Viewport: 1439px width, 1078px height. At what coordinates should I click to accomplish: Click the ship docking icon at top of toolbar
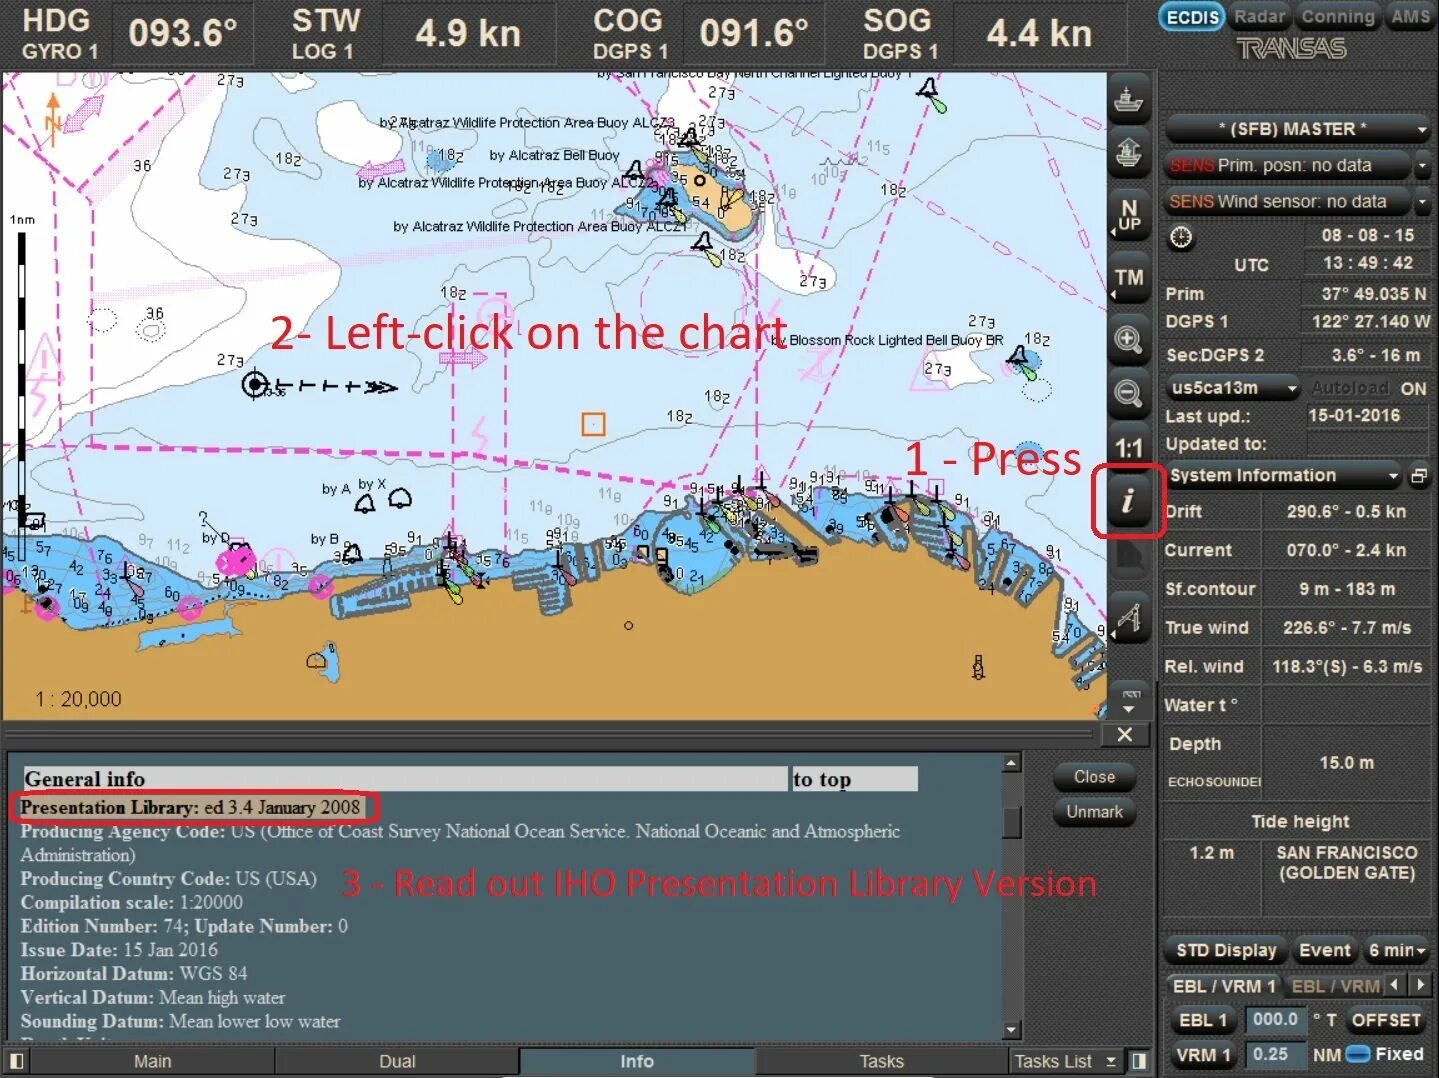[1128, 100]
